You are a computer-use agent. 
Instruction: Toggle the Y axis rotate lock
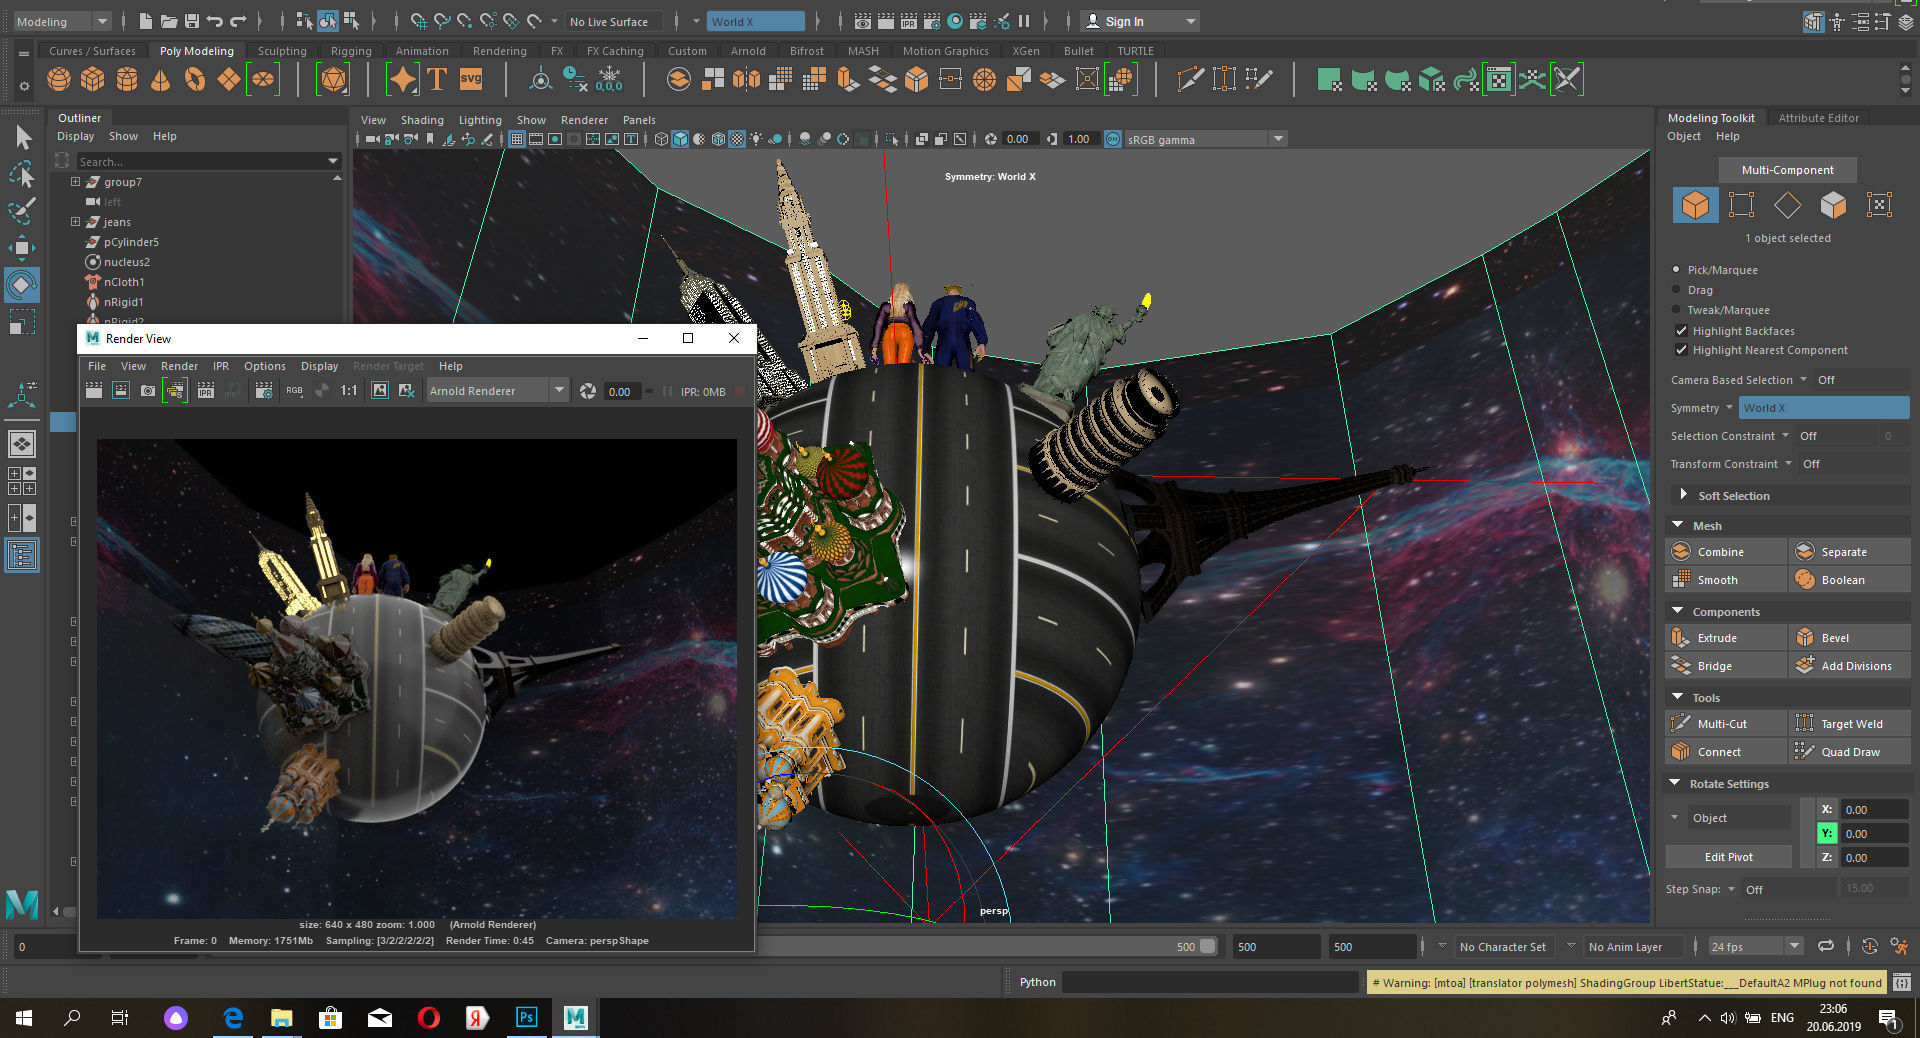coord(1827,833)
